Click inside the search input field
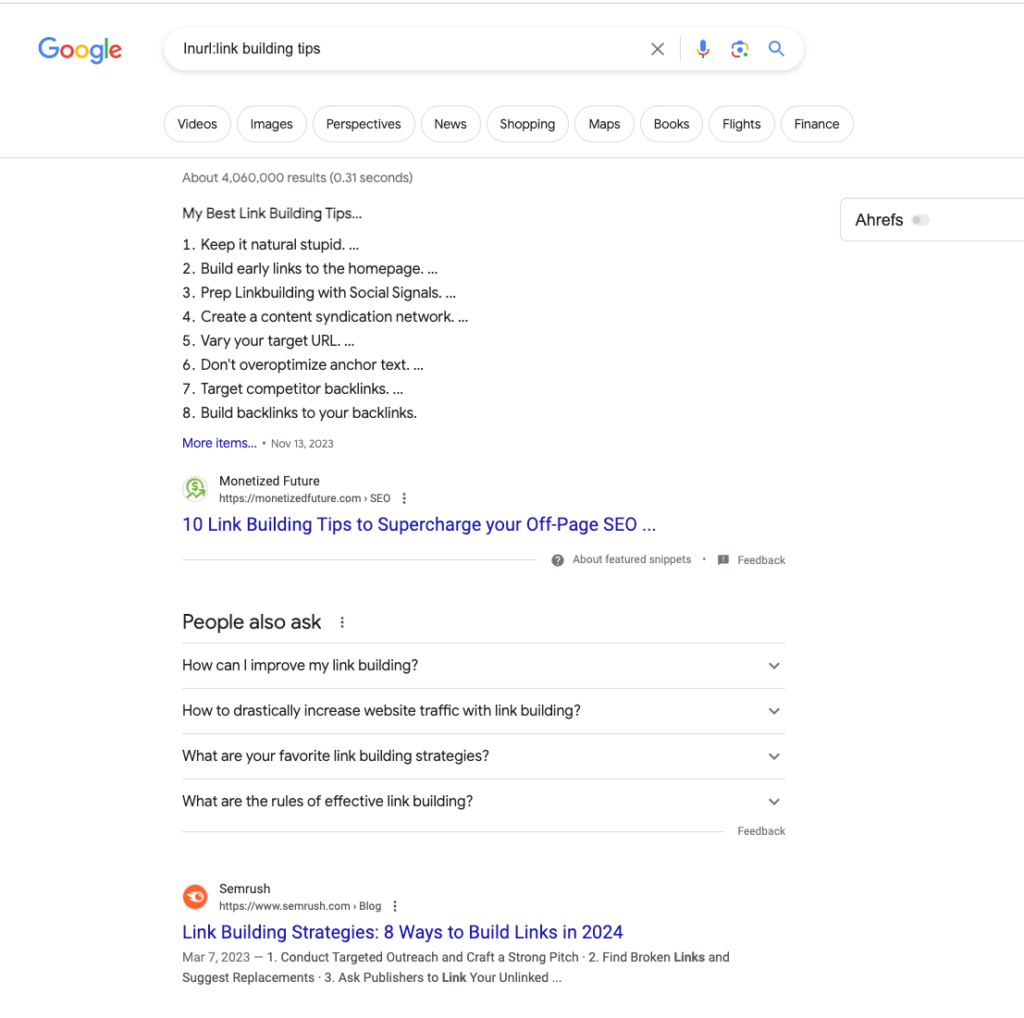The image size is (1024, 1018). coord(400,48)
